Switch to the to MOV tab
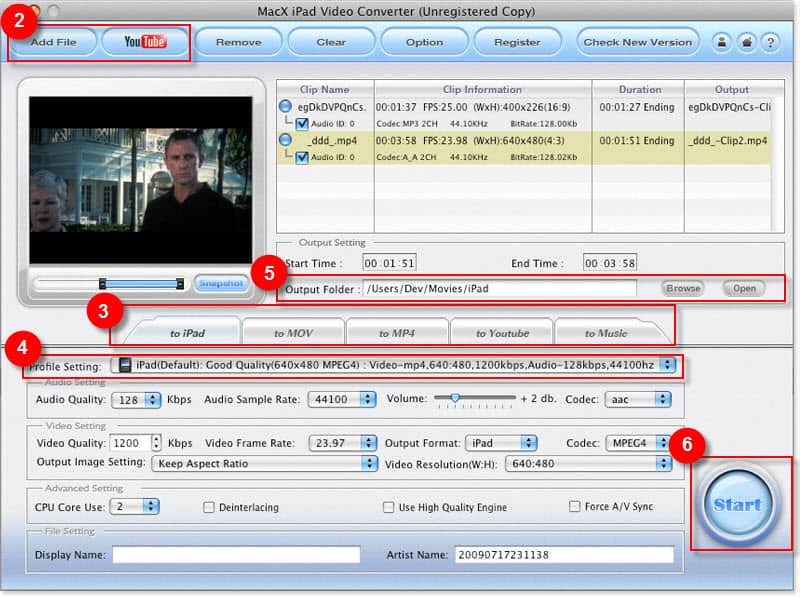The height and width of the screenshot is (597, 800). (293, 333)
